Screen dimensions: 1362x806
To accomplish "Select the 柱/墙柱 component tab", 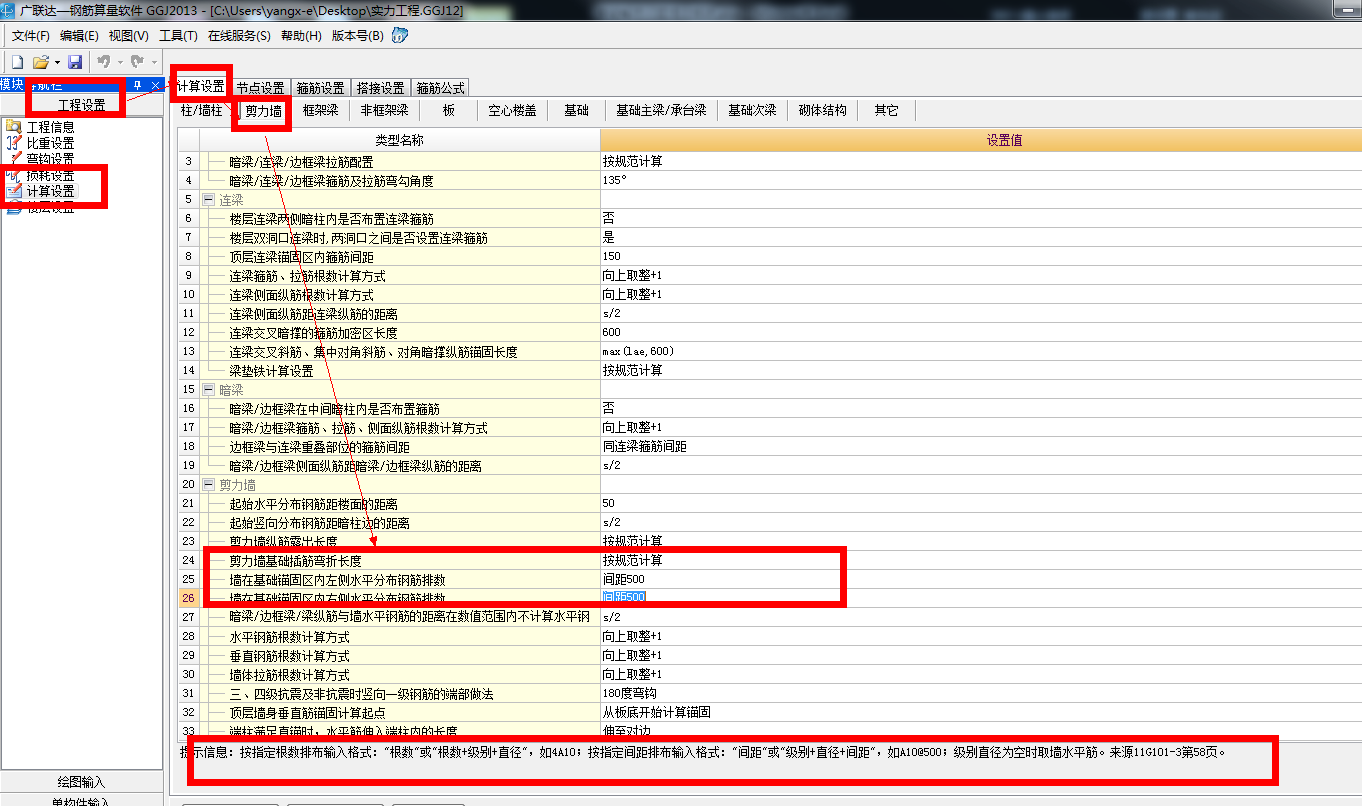I will coord(201,110).
